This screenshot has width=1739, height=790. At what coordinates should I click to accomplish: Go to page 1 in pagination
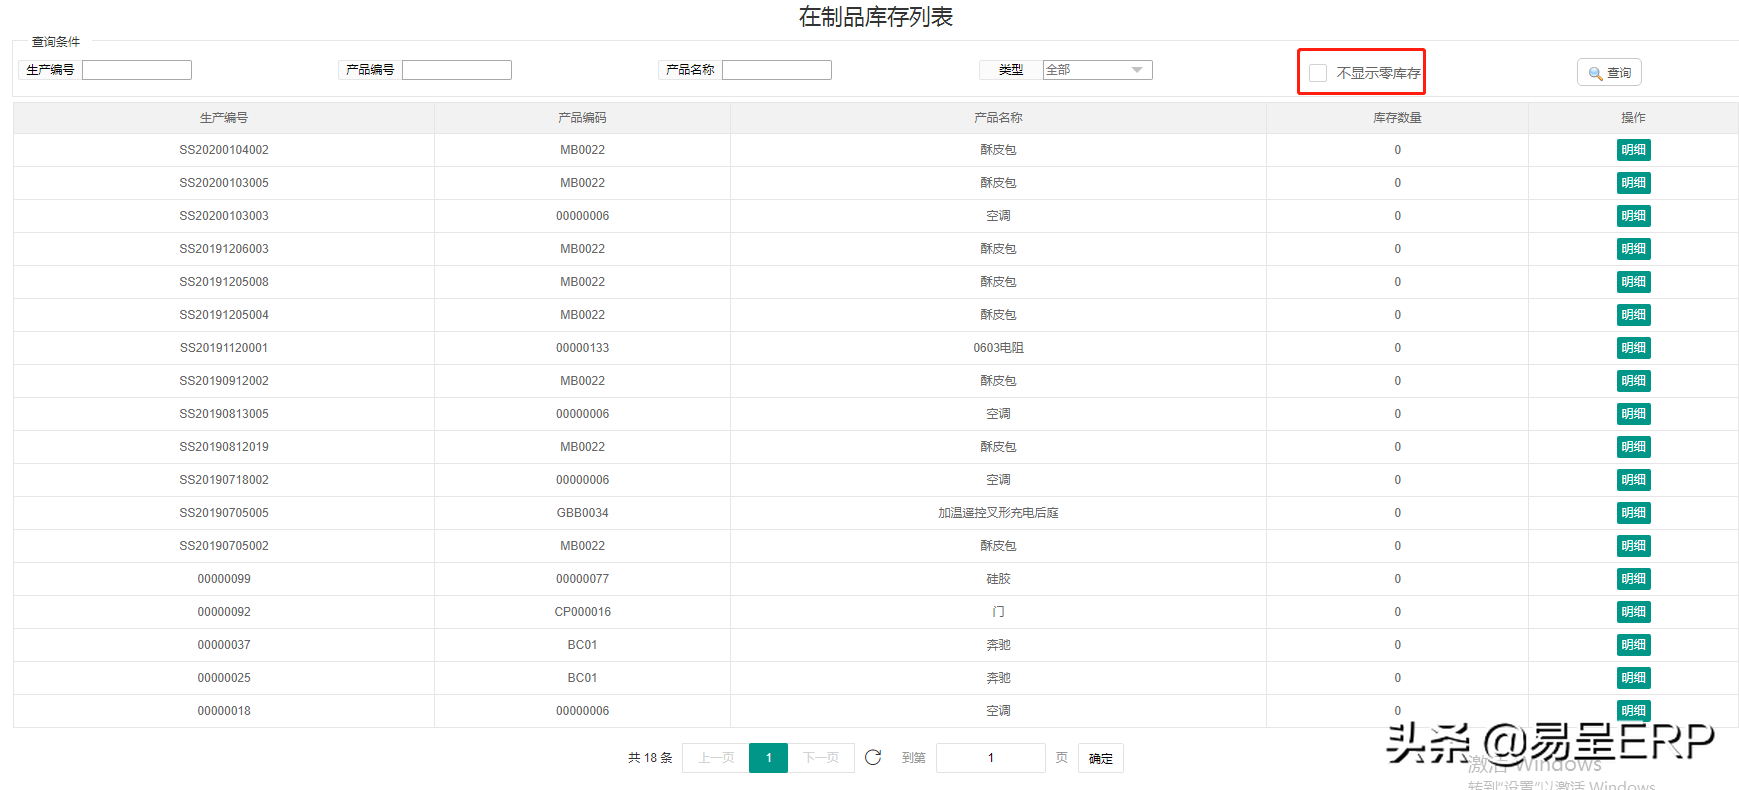tap(768, 758)
